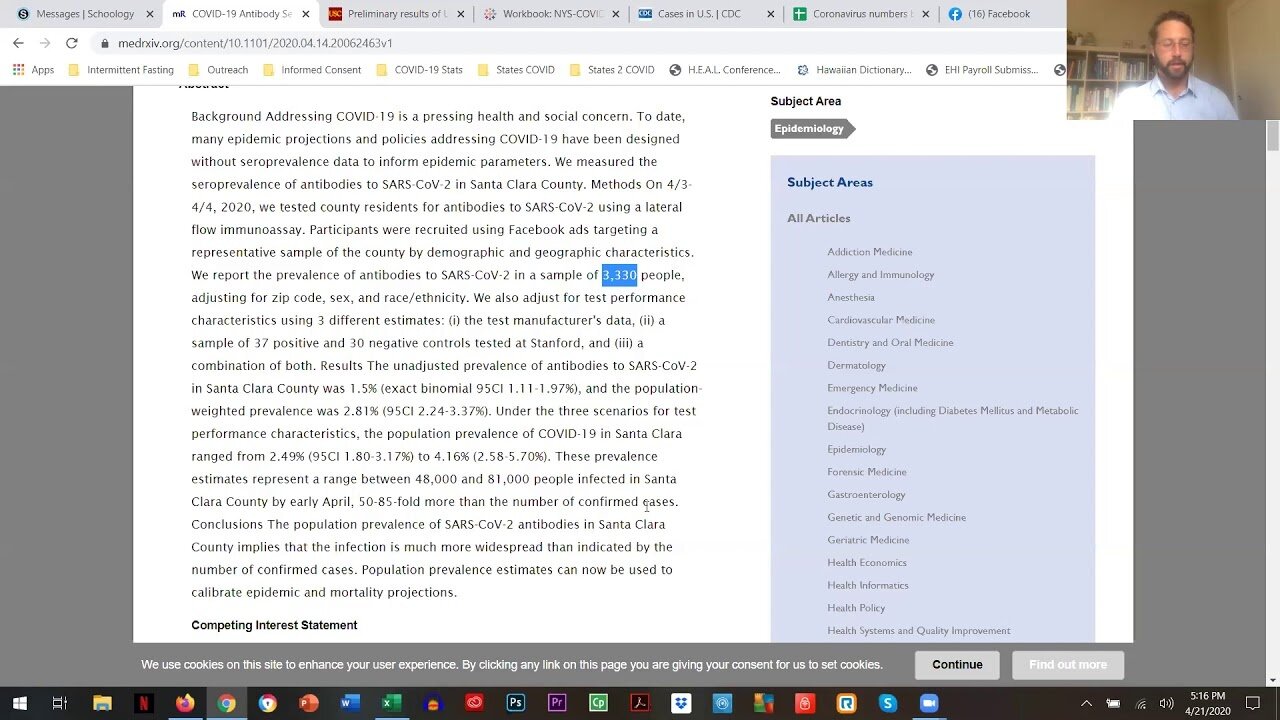
Task: Click the site padlock icon in address bar
Action: [x=105, y=44]
